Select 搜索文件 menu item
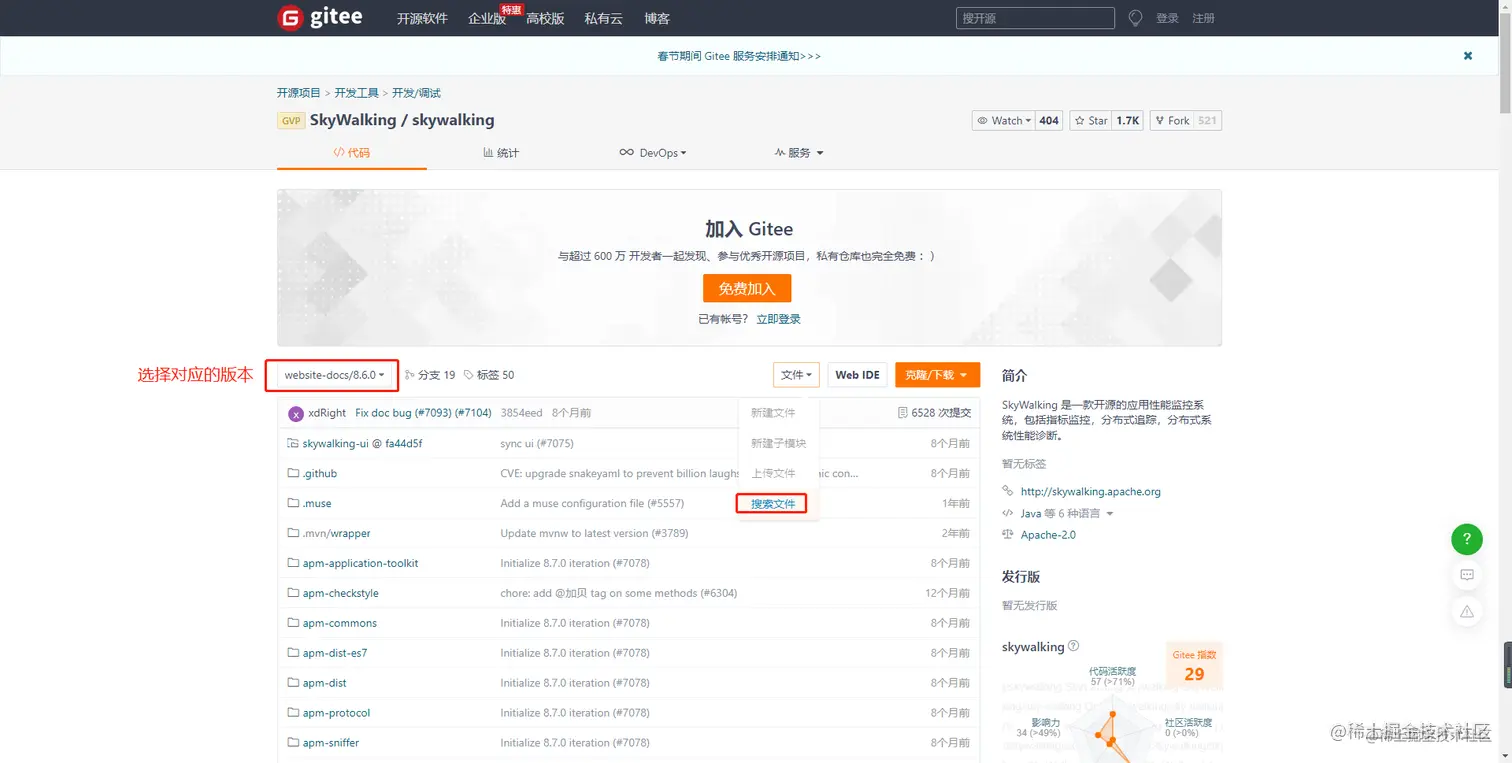The height and width of the screenshot is (763, 1512). tap(773, 504)
